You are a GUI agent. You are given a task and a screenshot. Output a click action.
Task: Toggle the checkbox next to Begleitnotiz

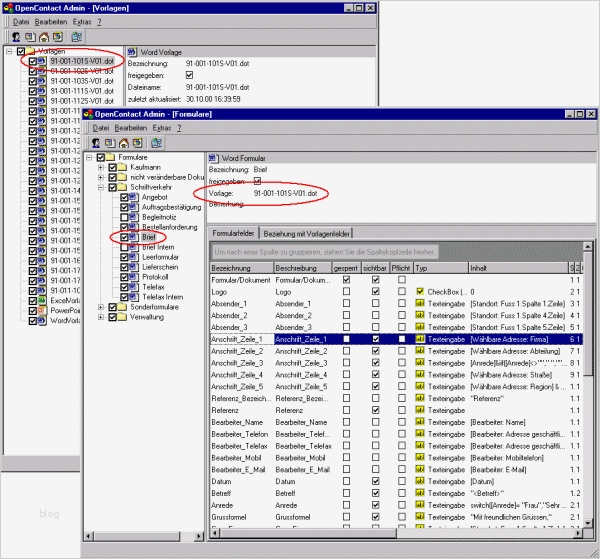click(x=124, y=217)
